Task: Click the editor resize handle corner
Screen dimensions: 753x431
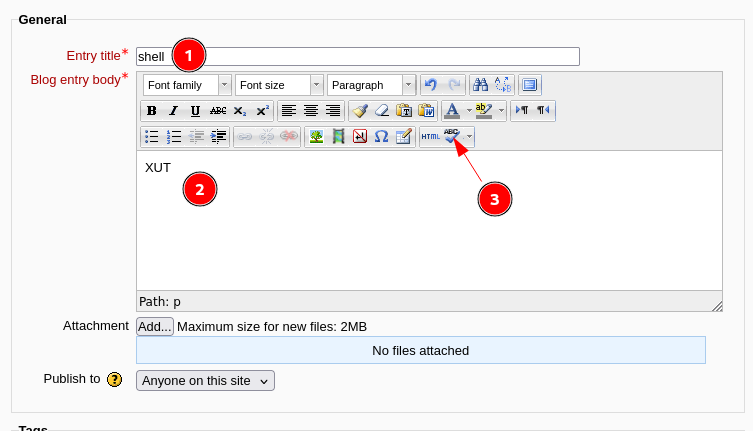Action: (717, 306)
